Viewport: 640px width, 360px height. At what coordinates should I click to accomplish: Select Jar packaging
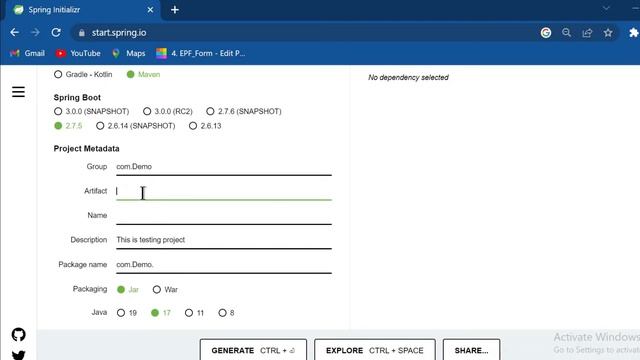[x=128, y=289]
